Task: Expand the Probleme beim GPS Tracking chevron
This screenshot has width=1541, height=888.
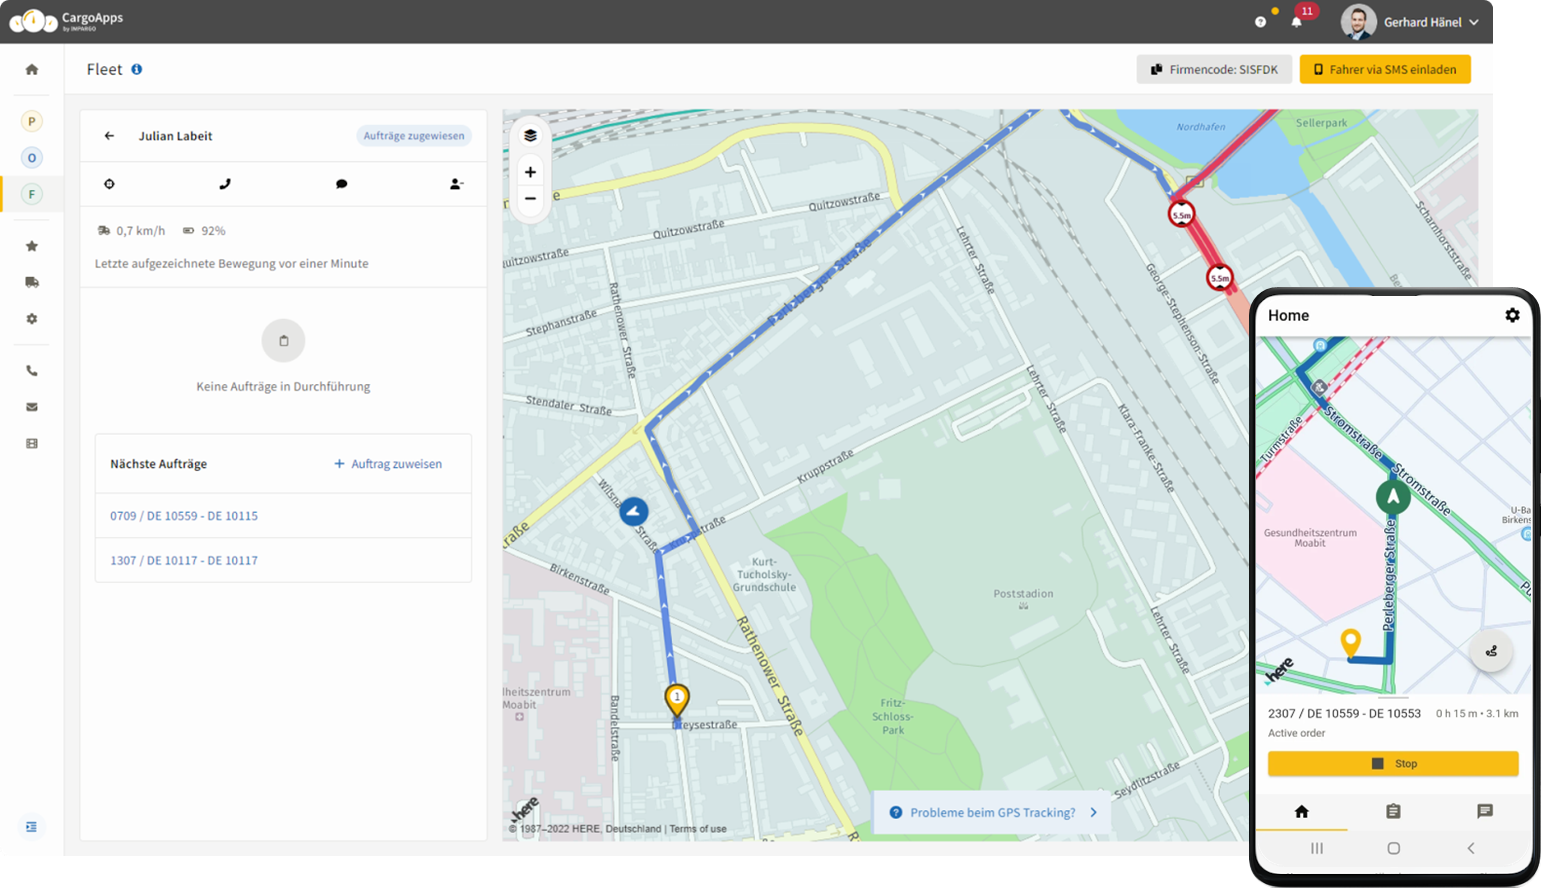Action: click(x=1093, y=812)
